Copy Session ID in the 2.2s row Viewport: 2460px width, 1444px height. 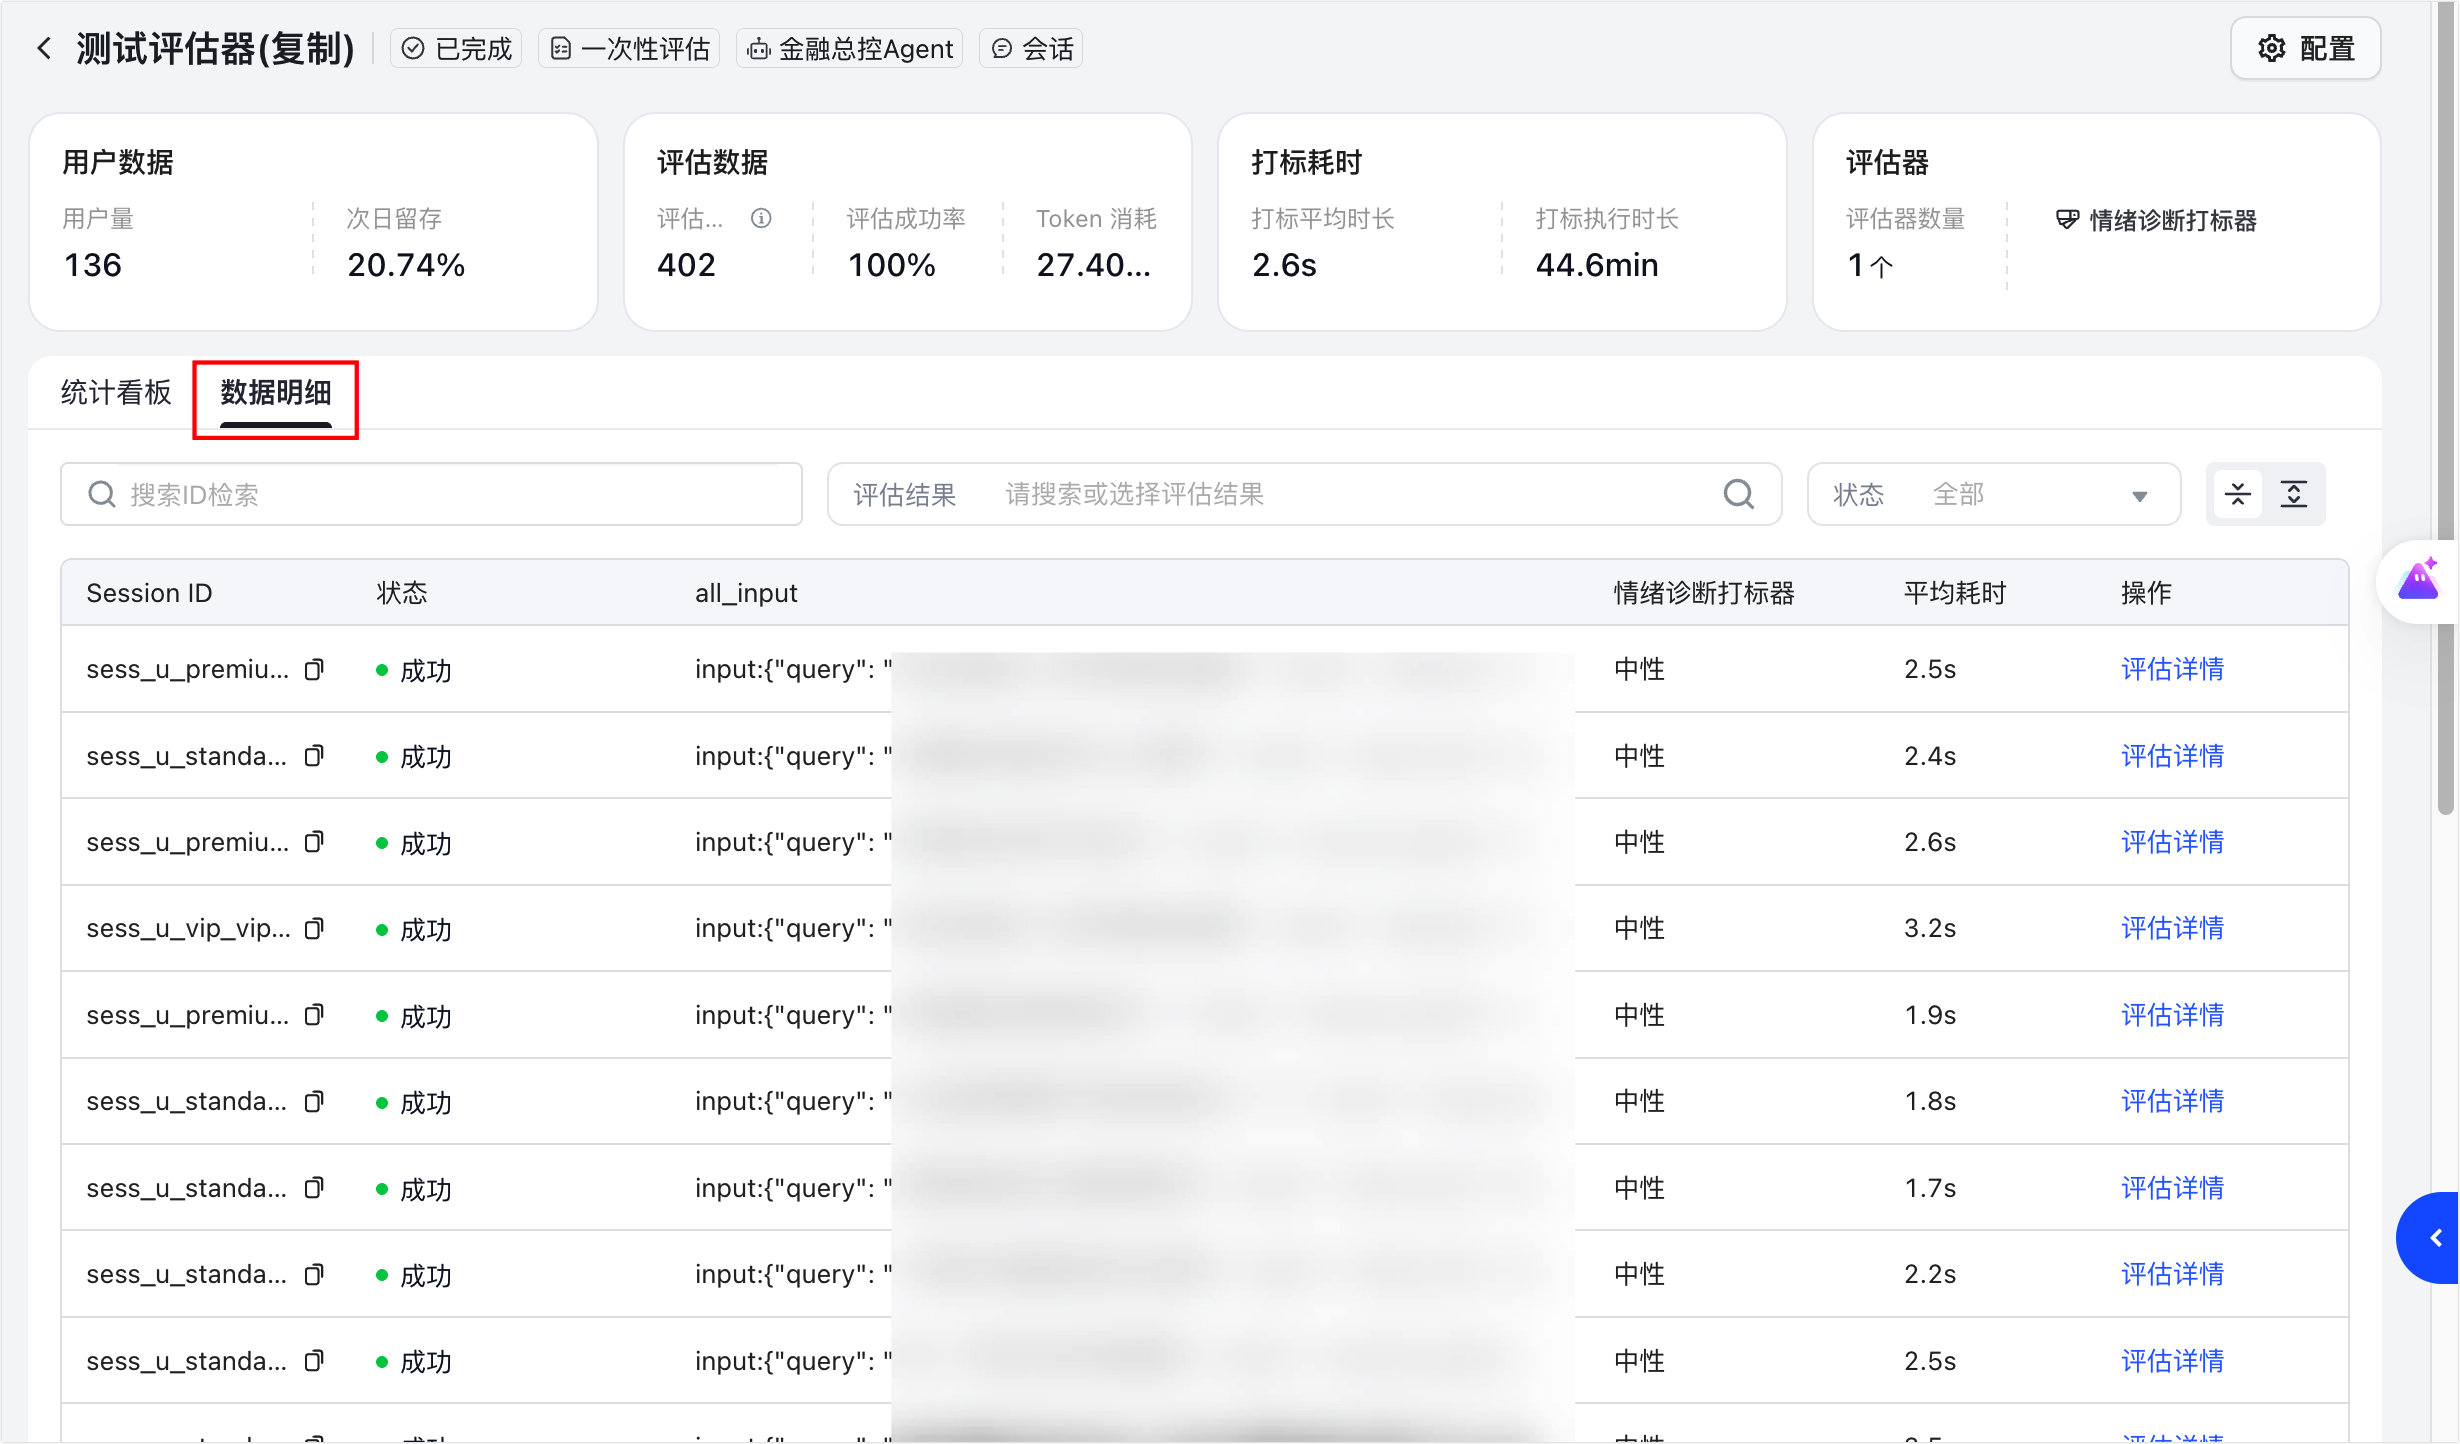(314, 1274)
